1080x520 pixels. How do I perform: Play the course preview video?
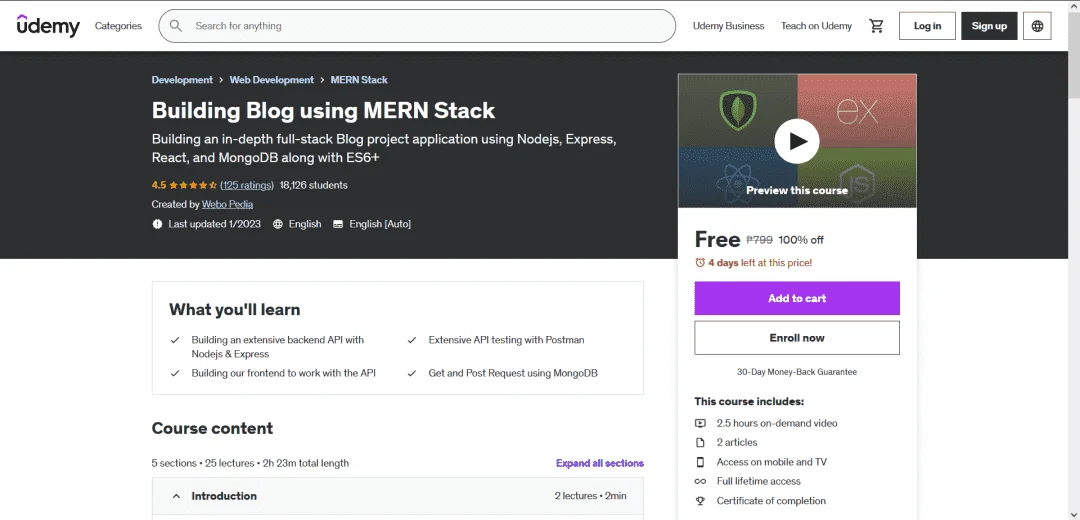797,141
